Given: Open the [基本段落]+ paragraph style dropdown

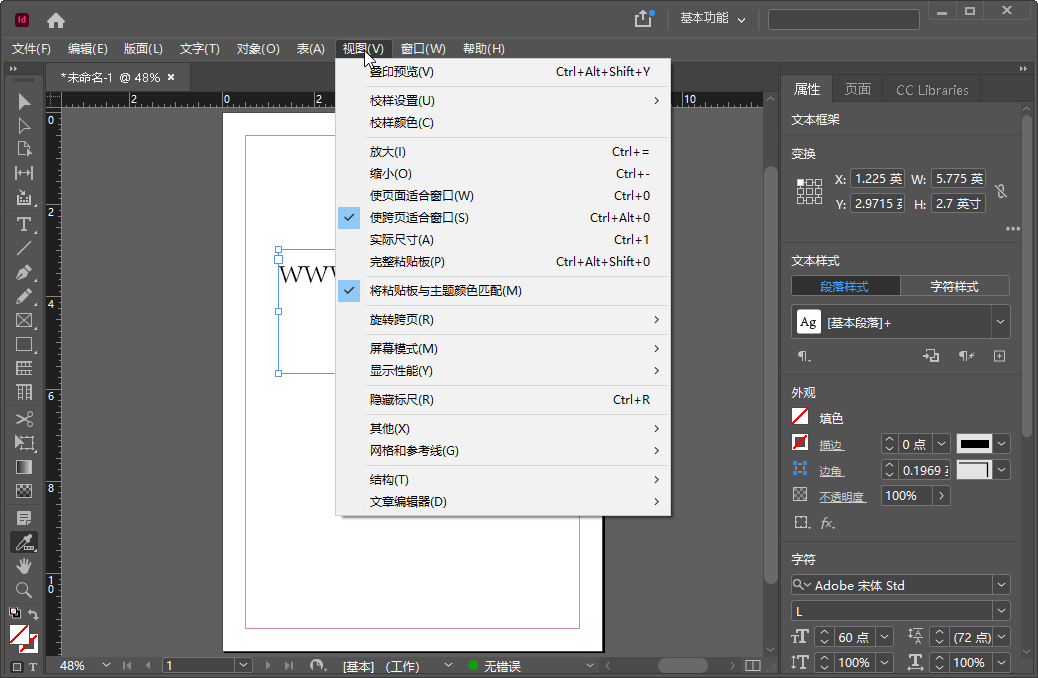Looking at the screenshot, I should (1001, 321).
